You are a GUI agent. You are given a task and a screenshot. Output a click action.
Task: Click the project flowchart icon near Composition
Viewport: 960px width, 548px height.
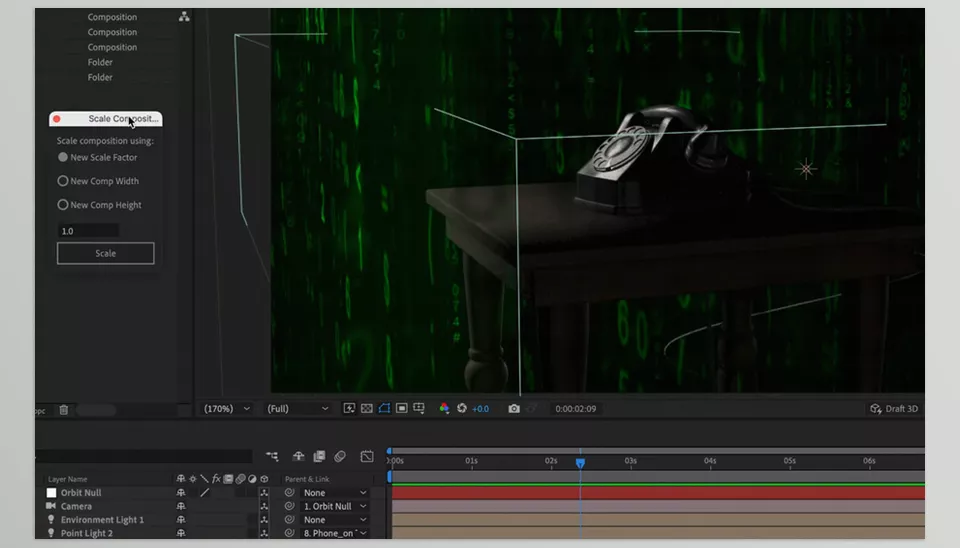pyautogui.click(x=184, y=17)
